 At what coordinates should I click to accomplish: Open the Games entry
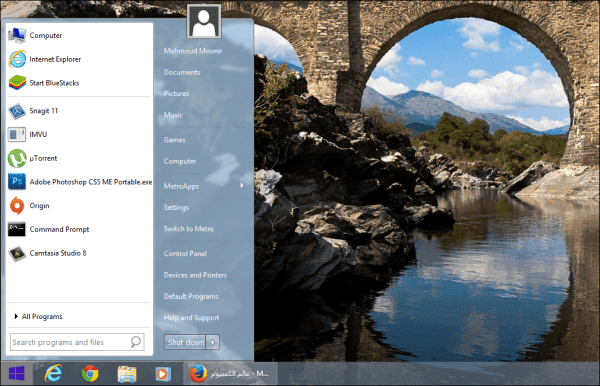pos(174,140)
